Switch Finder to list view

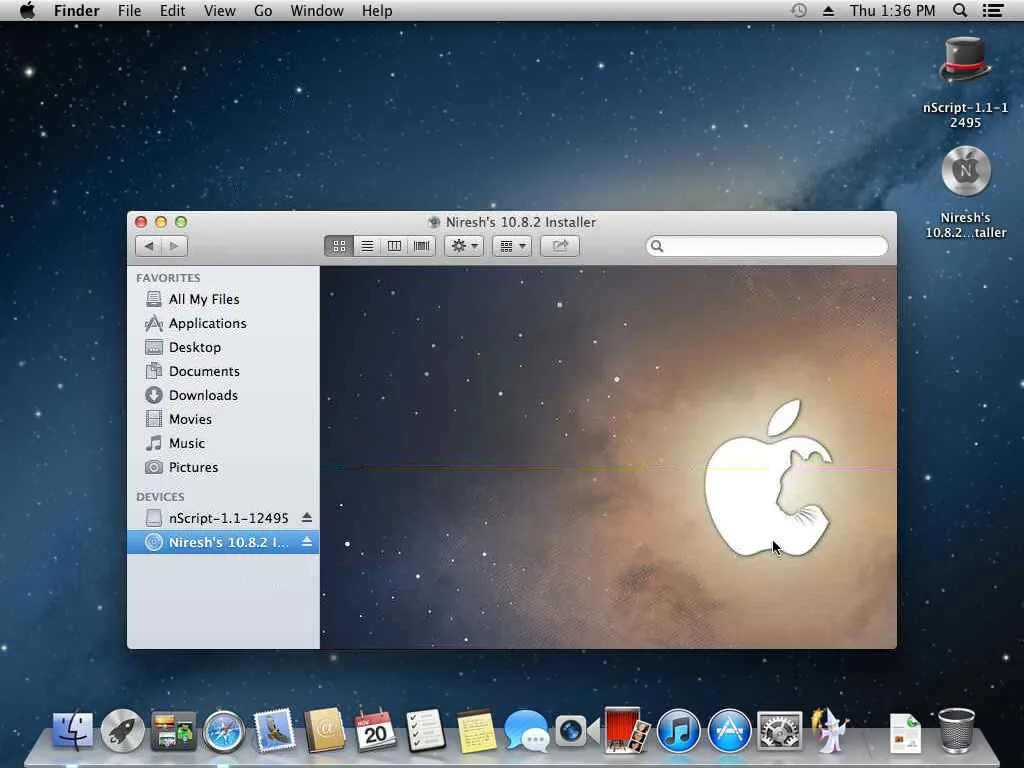coord(367,246)
